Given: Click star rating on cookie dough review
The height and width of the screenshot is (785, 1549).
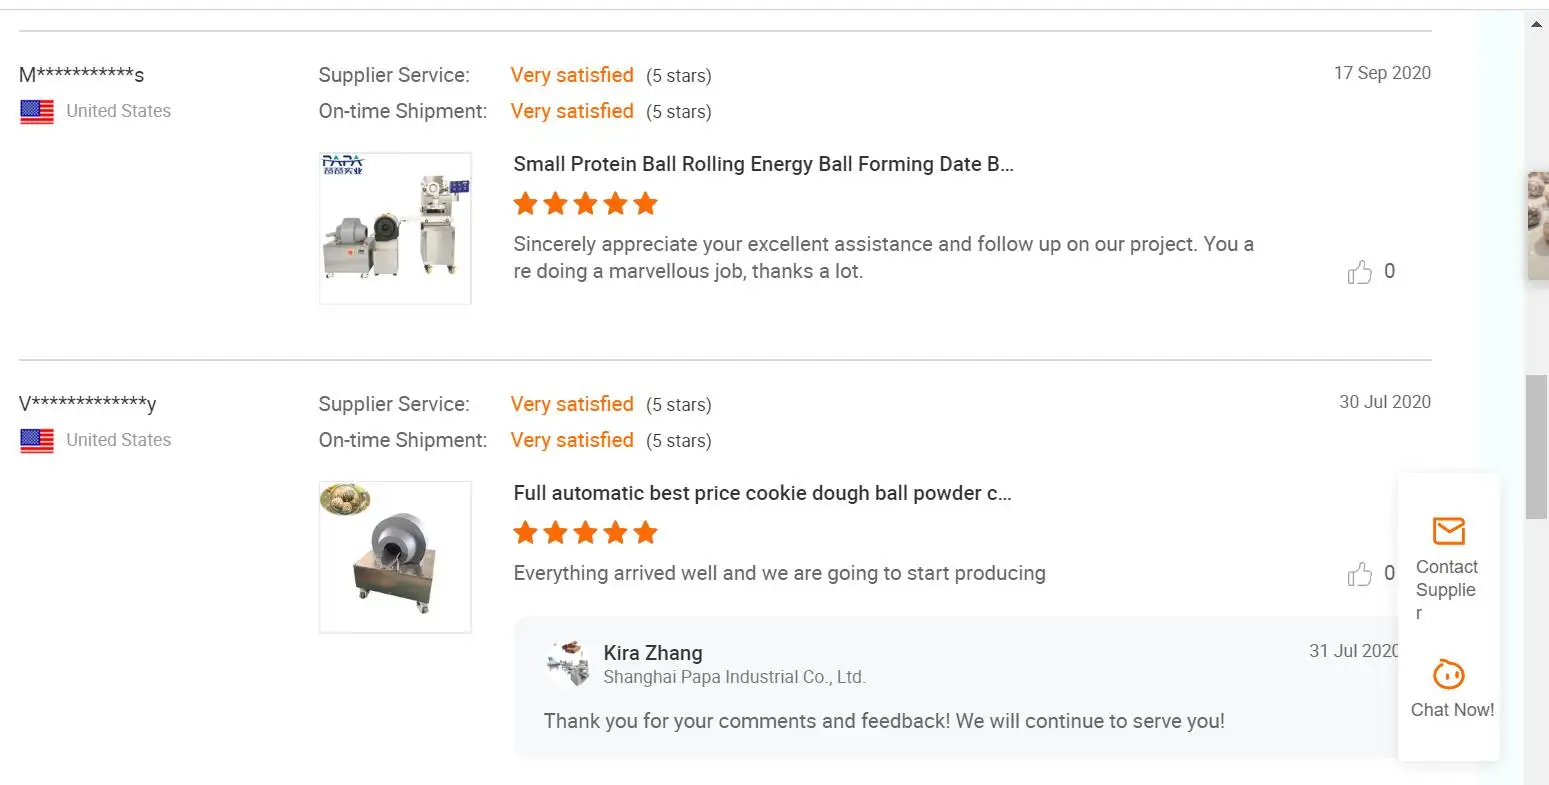Looking at the screenshot, I should (585, 533).
